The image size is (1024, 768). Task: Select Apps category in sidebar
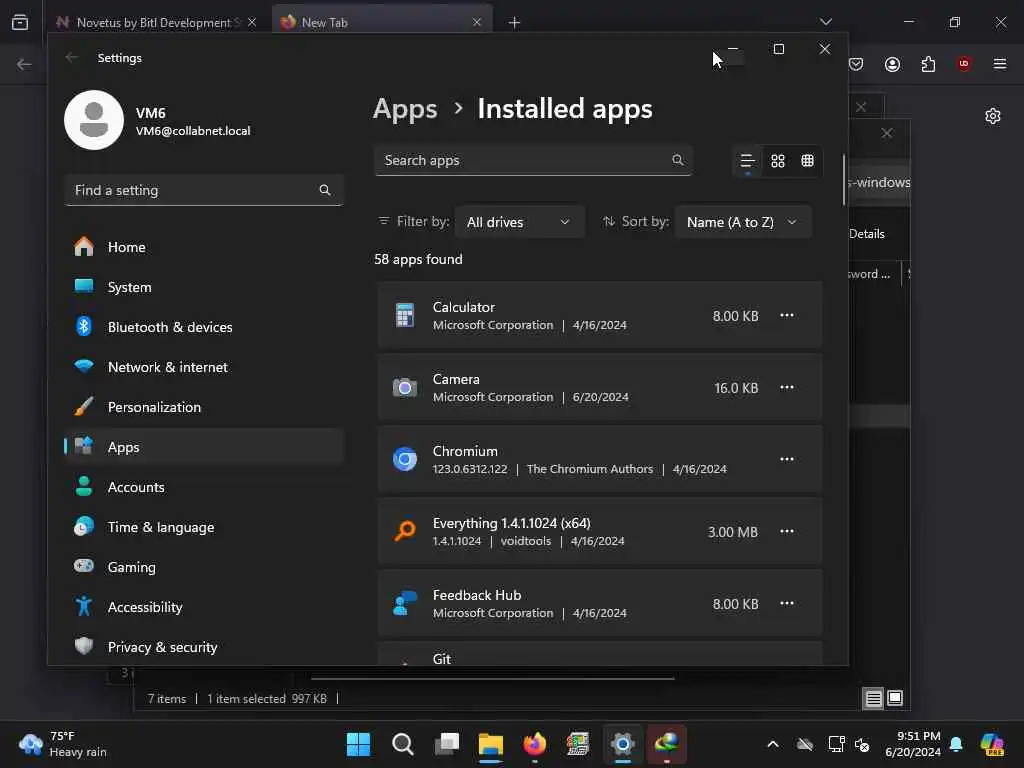[204, 447]
